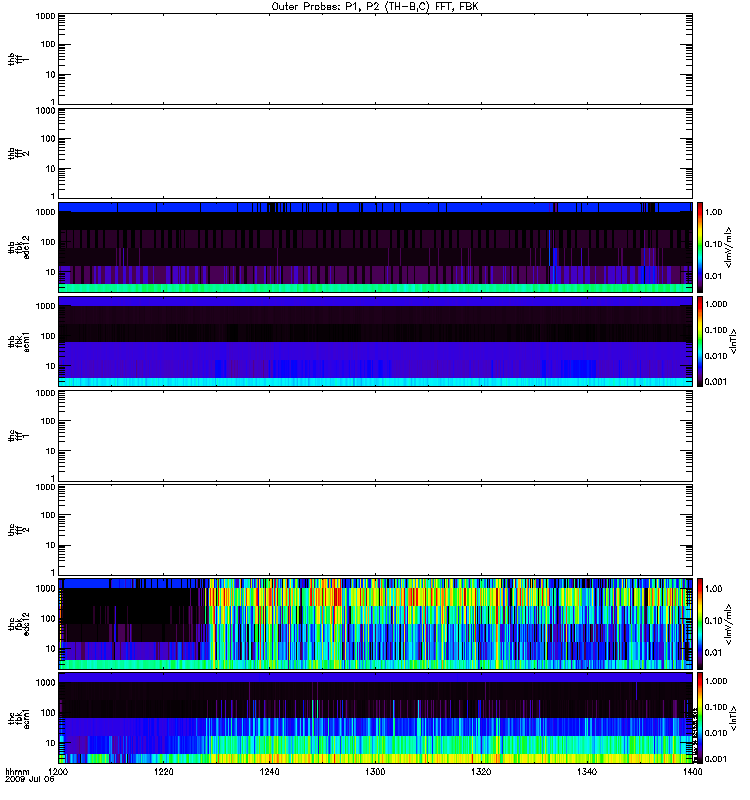Click the "<|mV/m|>" unit label beside thc edc12 color bar
Image resolution: width=750 pixels, height=800 pixels.
[x=729, y=623]
